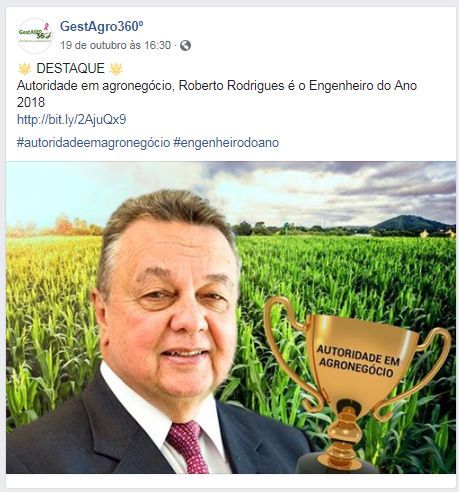This screenshot has height=492, width=459.
Task: Click the star emoji after DESTAQUE
Action: coord(116,69)
